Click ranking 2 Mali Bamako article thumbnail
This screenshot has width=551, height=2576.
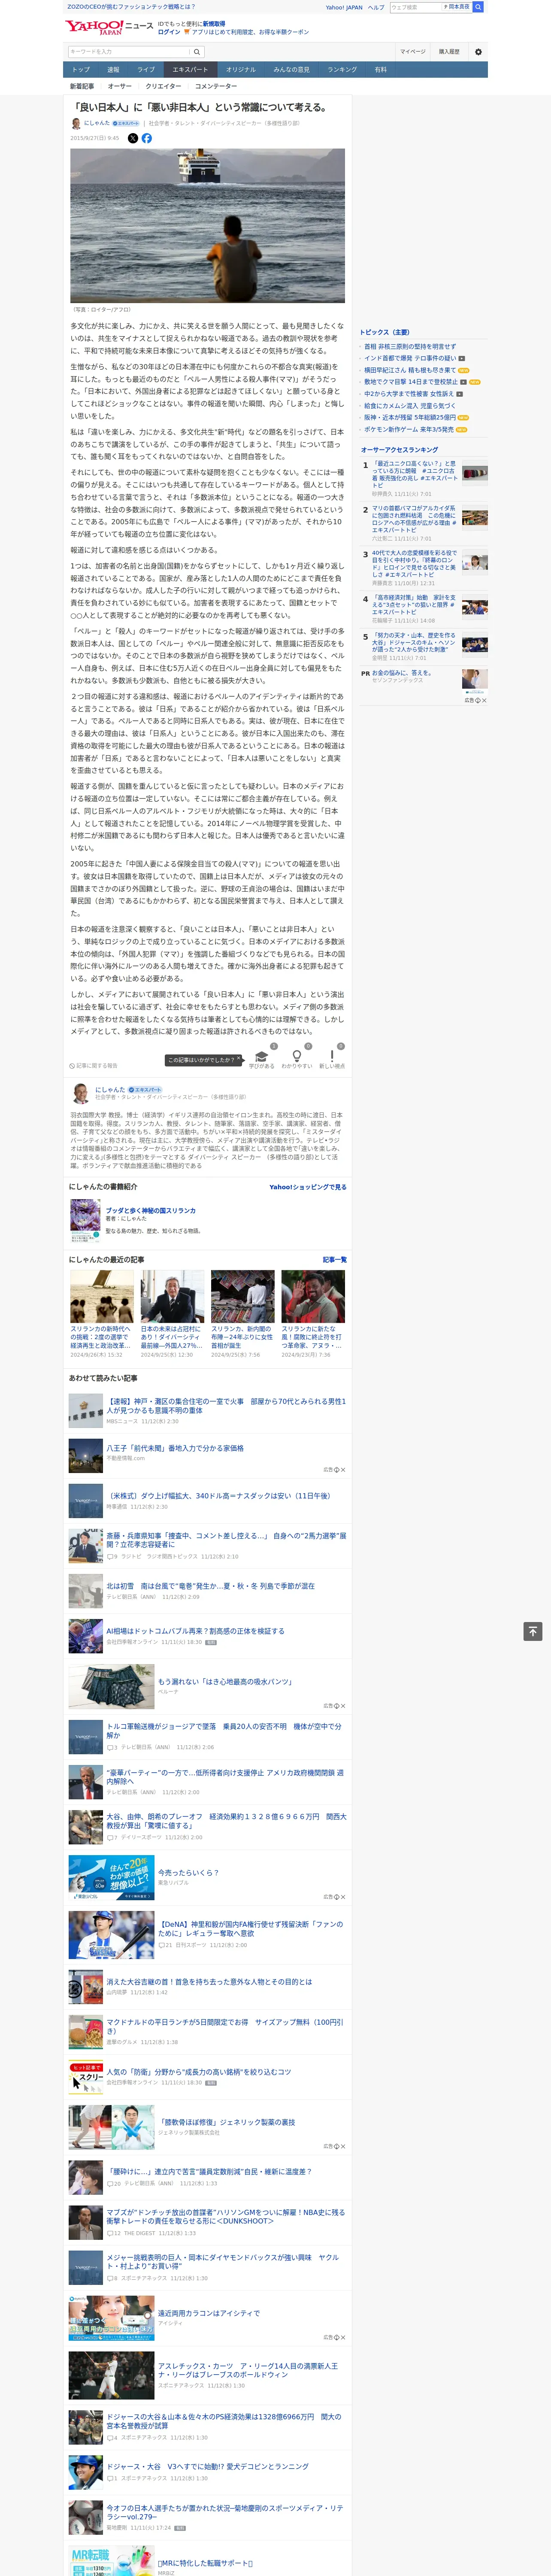click(475, 518)
